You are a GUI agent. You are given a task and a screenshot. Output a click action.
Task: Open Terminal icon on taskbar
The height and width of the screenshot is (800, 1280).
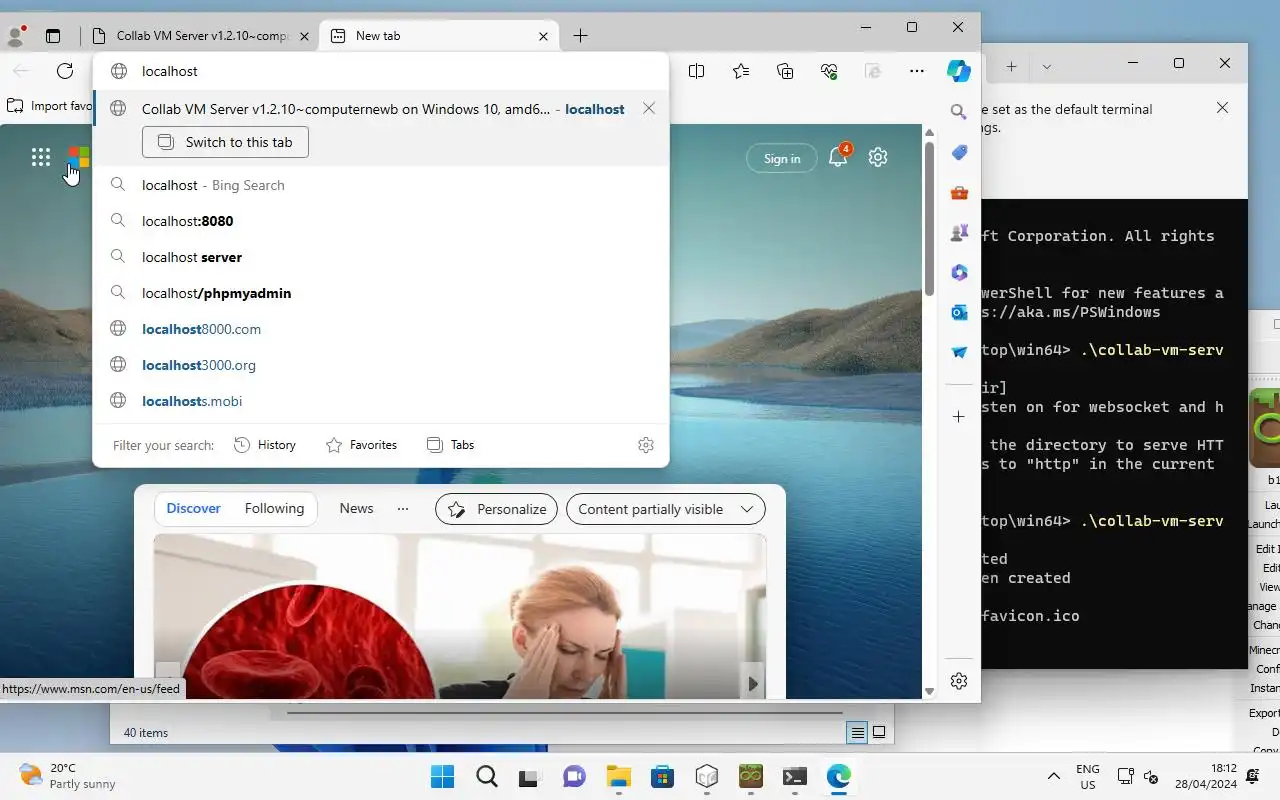(x=795, y=776)
